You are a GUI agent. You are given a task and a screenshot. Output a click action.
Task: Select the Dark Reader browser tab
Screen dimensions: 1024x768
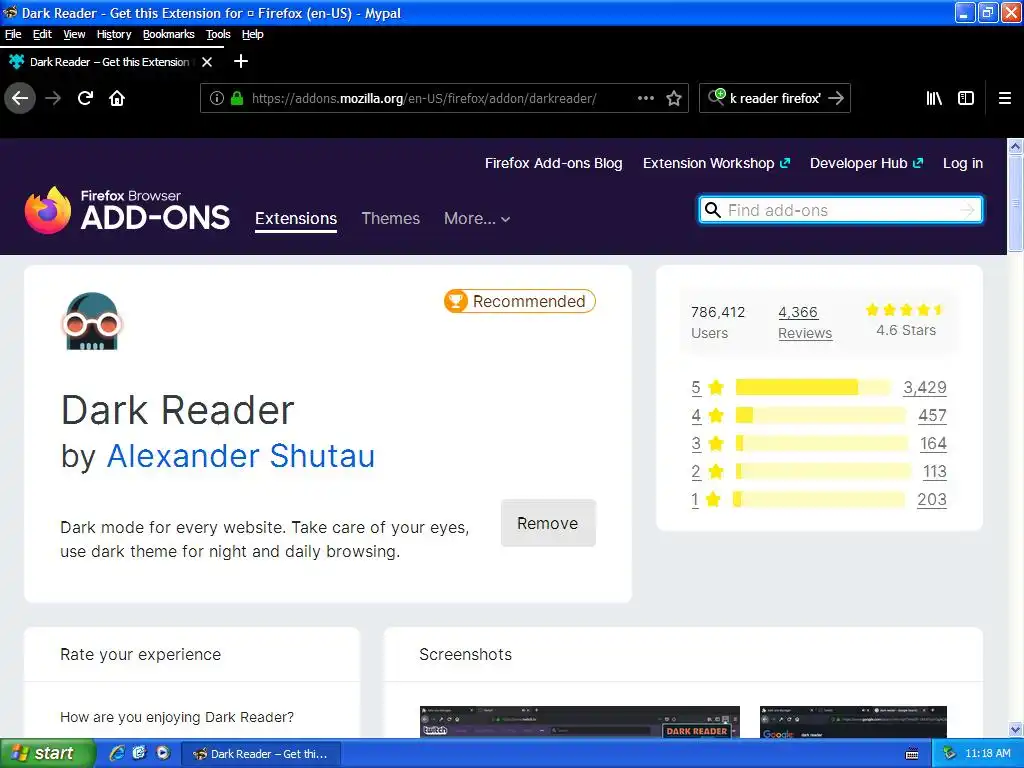point(110,62)
